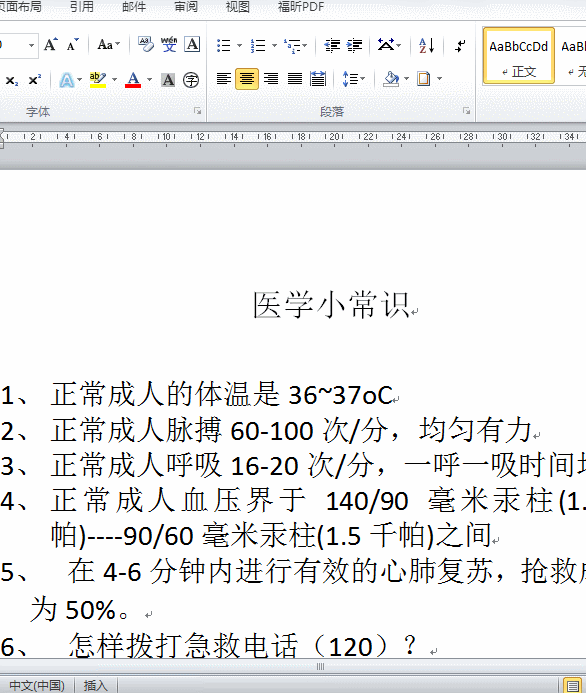Align text to the right

click(271, 79)
